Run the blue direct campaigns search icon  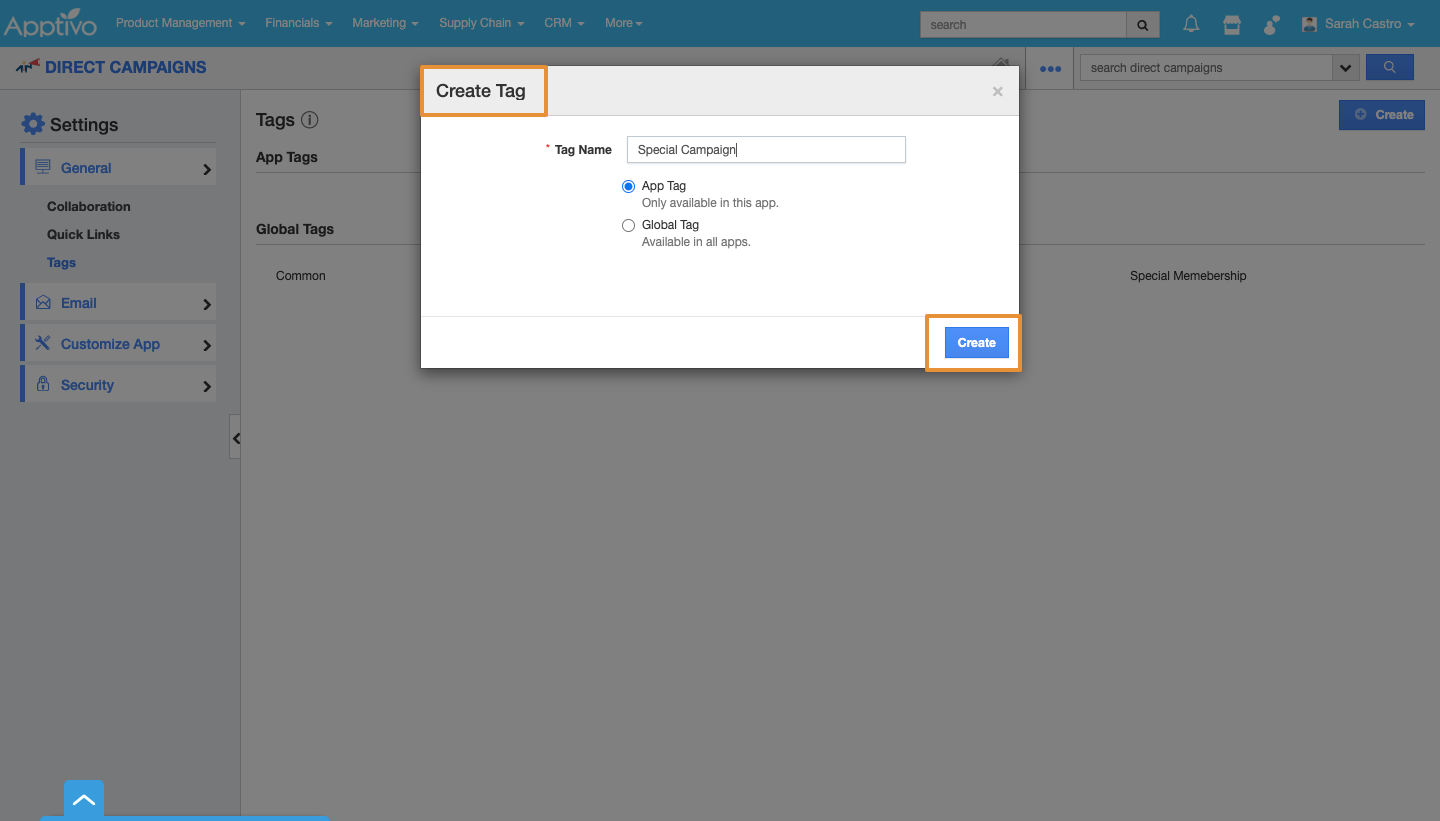1389,66
